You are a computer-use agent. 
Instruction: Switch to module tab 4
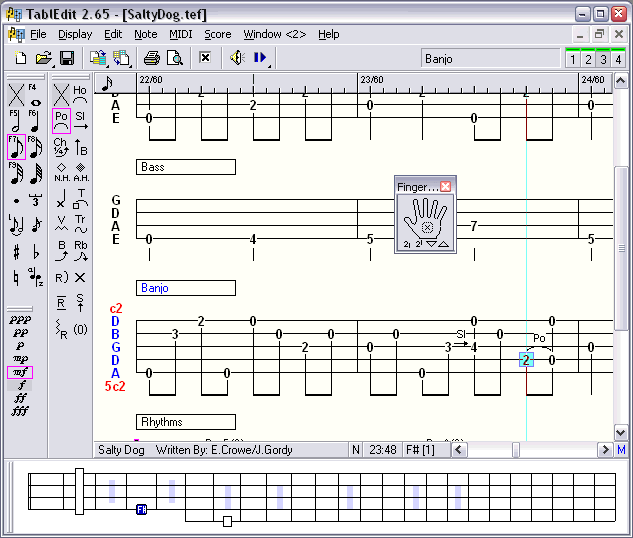coord(618,59)
